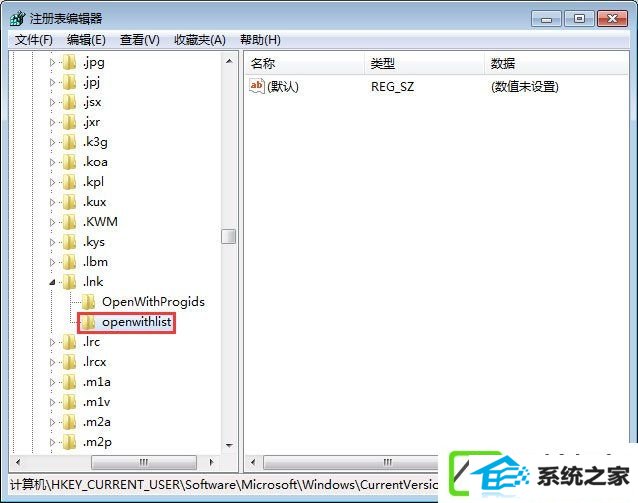Click the .KWM folder icon
638x503 pixels.
[70, 222]
